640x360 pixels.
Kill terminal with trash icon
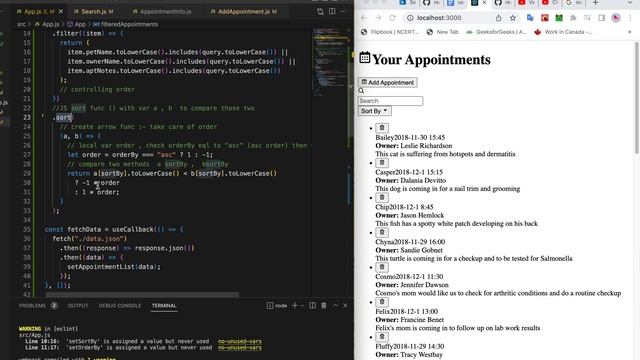[324, 305]
